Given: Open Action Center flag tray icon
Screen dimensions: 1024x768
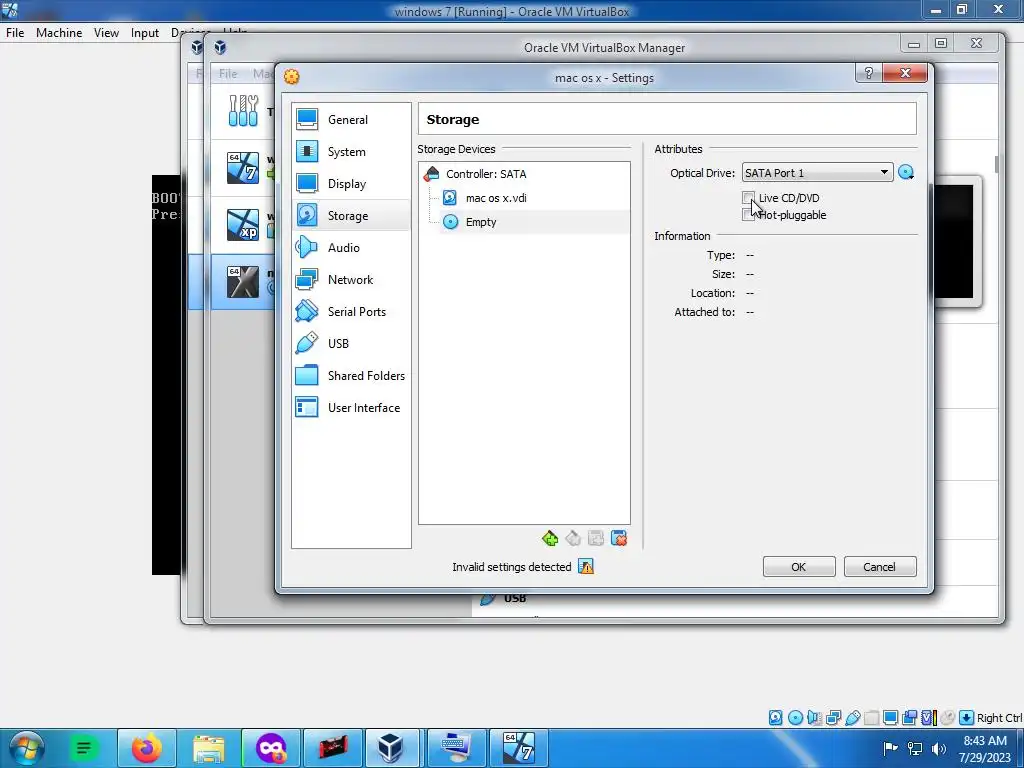Looking at the screenshot, I should [890, 748].
